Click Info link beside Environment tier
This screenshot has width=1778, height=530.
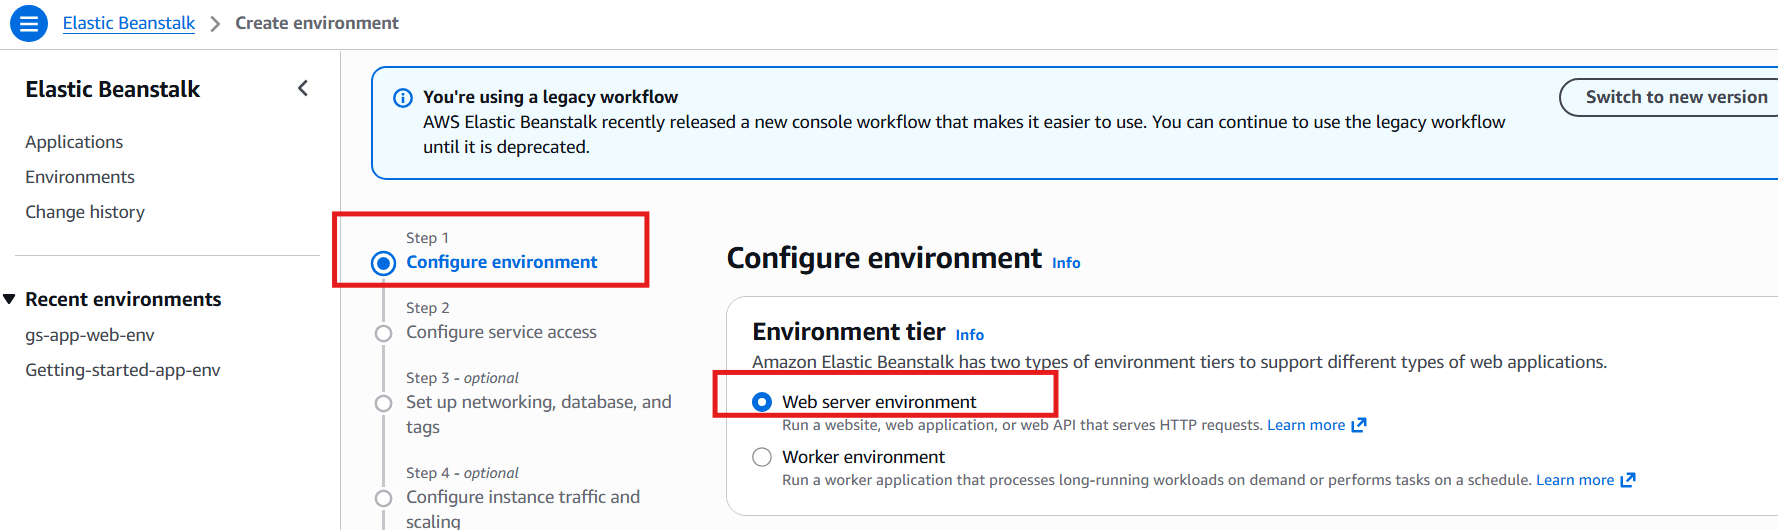tap(970, 335)
